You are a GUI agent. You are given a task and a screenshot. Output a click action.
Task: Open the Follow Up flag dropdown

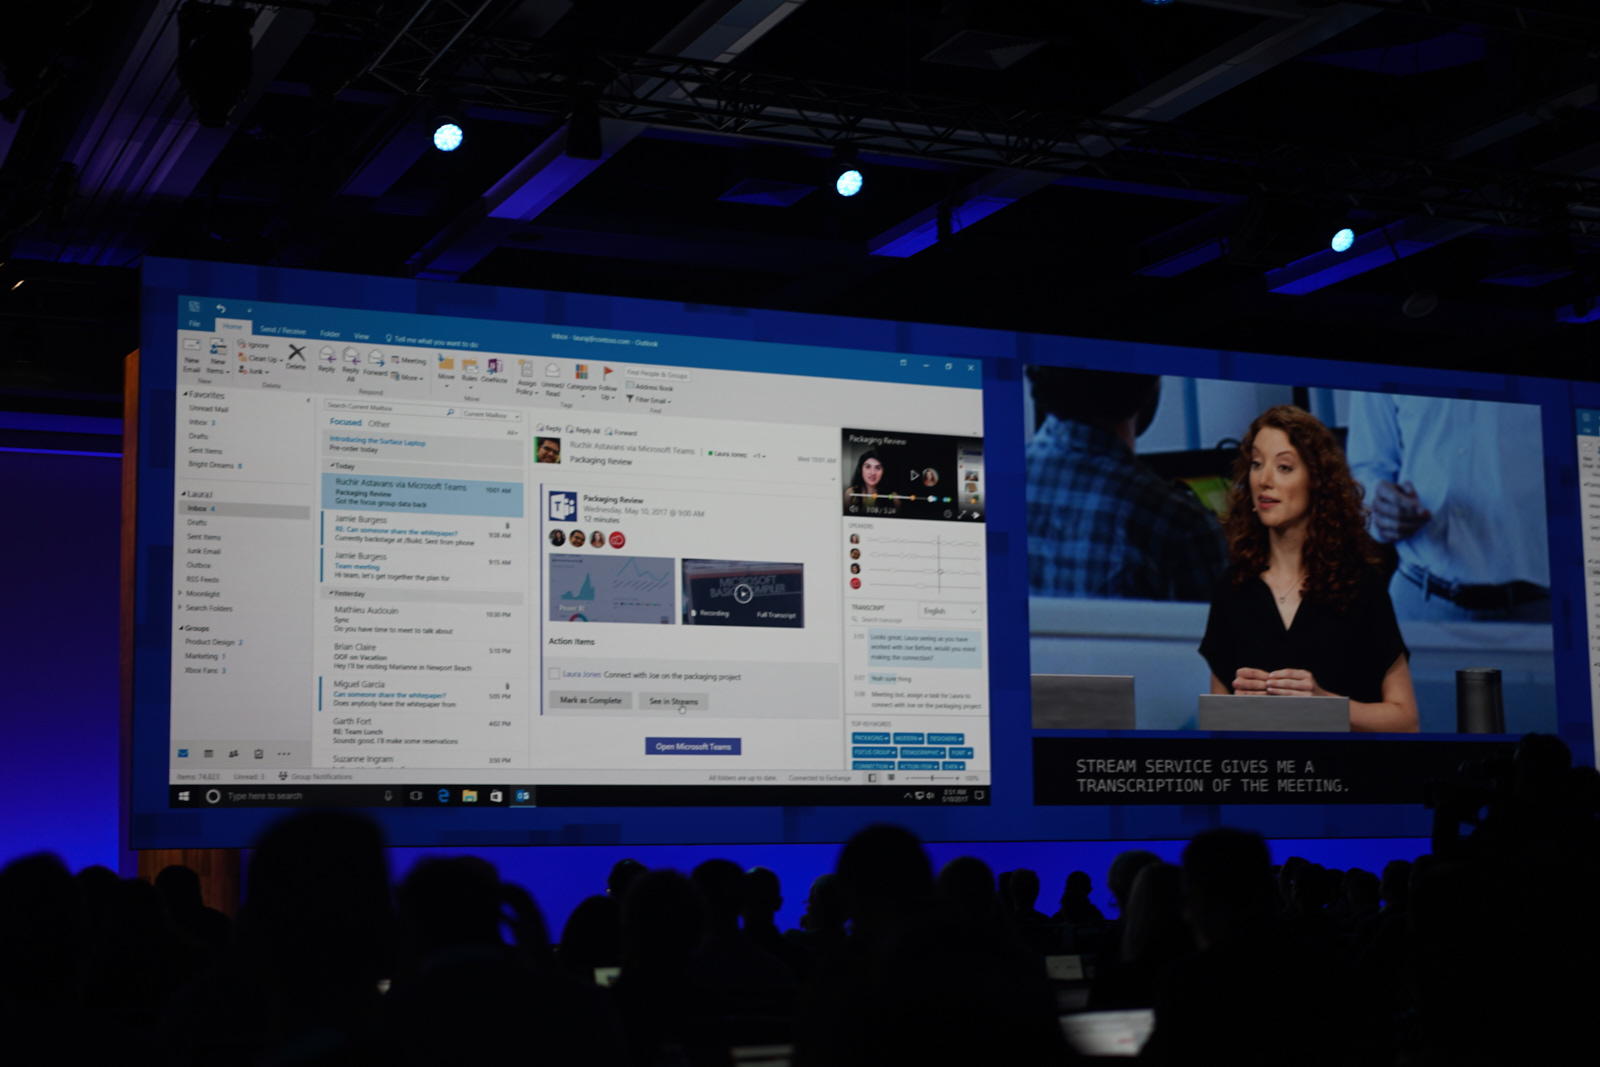coord(607,383)
